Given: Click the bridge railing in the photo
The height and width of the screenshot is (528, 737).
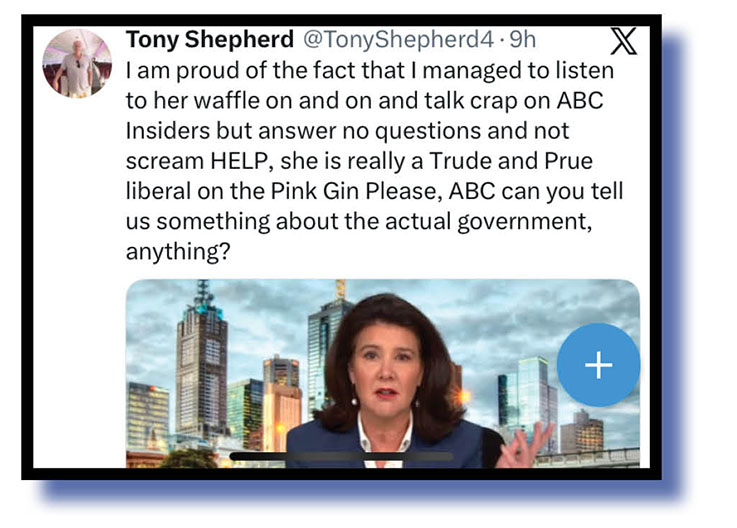Looking at the screenshot, I should 588,457.
